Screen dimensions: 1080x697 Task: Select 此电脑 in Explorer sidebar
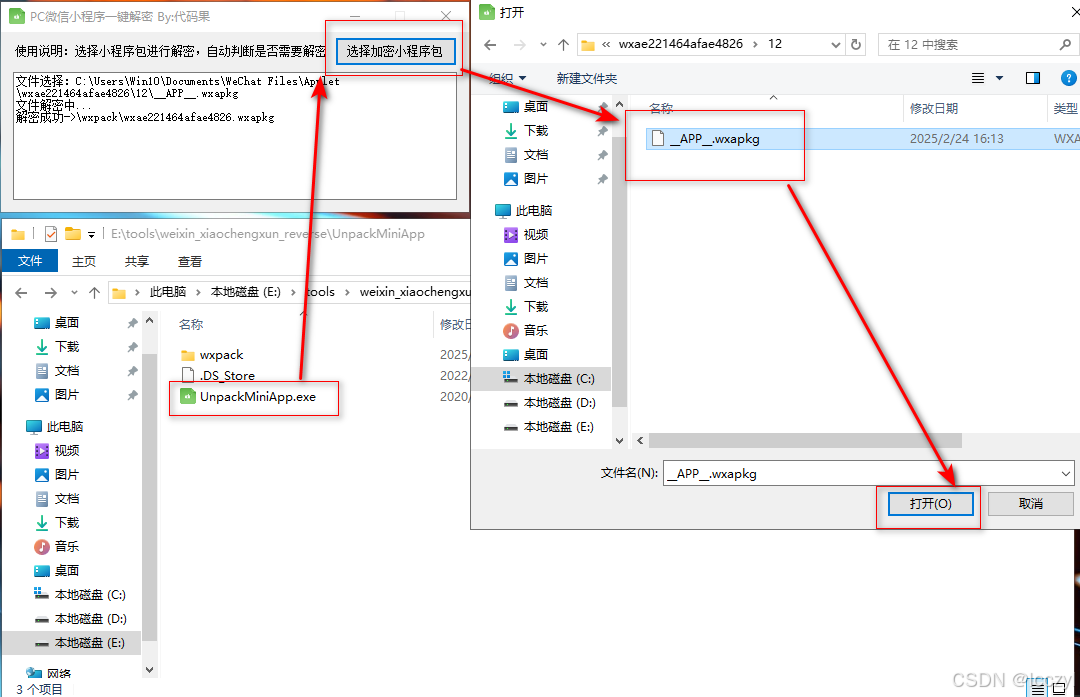coord(65,426)
